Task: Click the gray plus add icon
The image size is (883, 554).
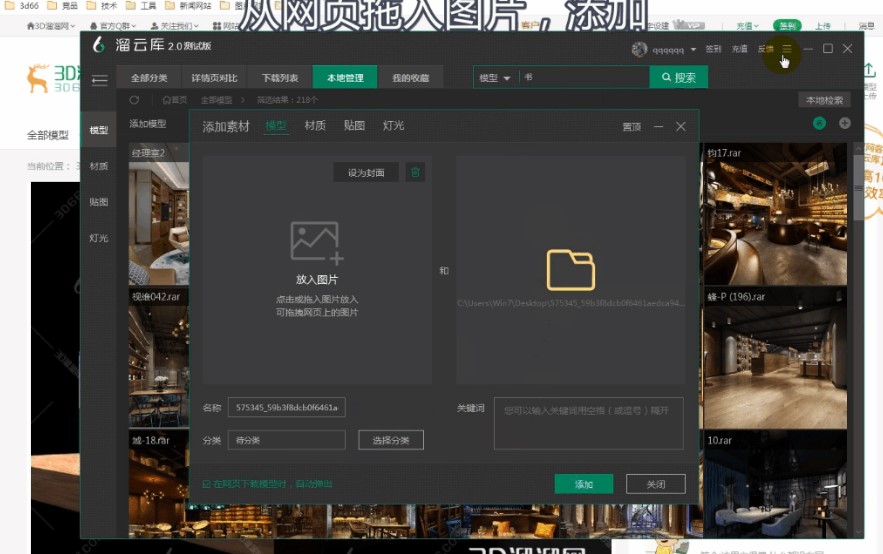Action: click(x=845, y=123)
